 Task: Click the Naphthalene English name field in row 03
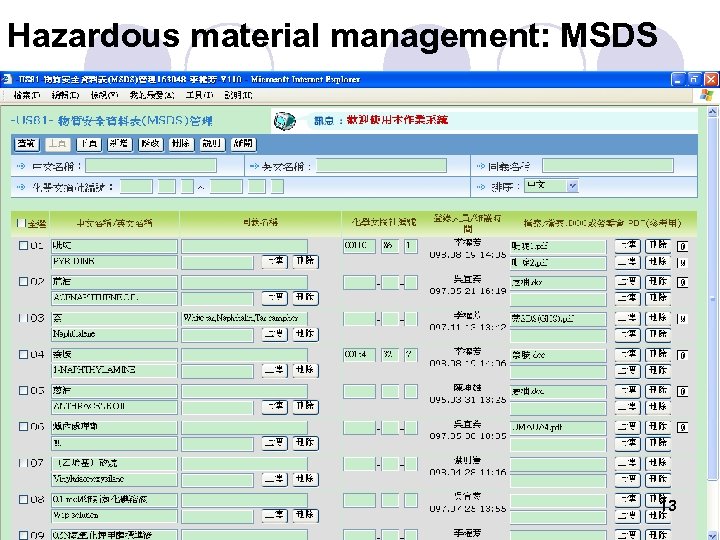click(114, 334)
